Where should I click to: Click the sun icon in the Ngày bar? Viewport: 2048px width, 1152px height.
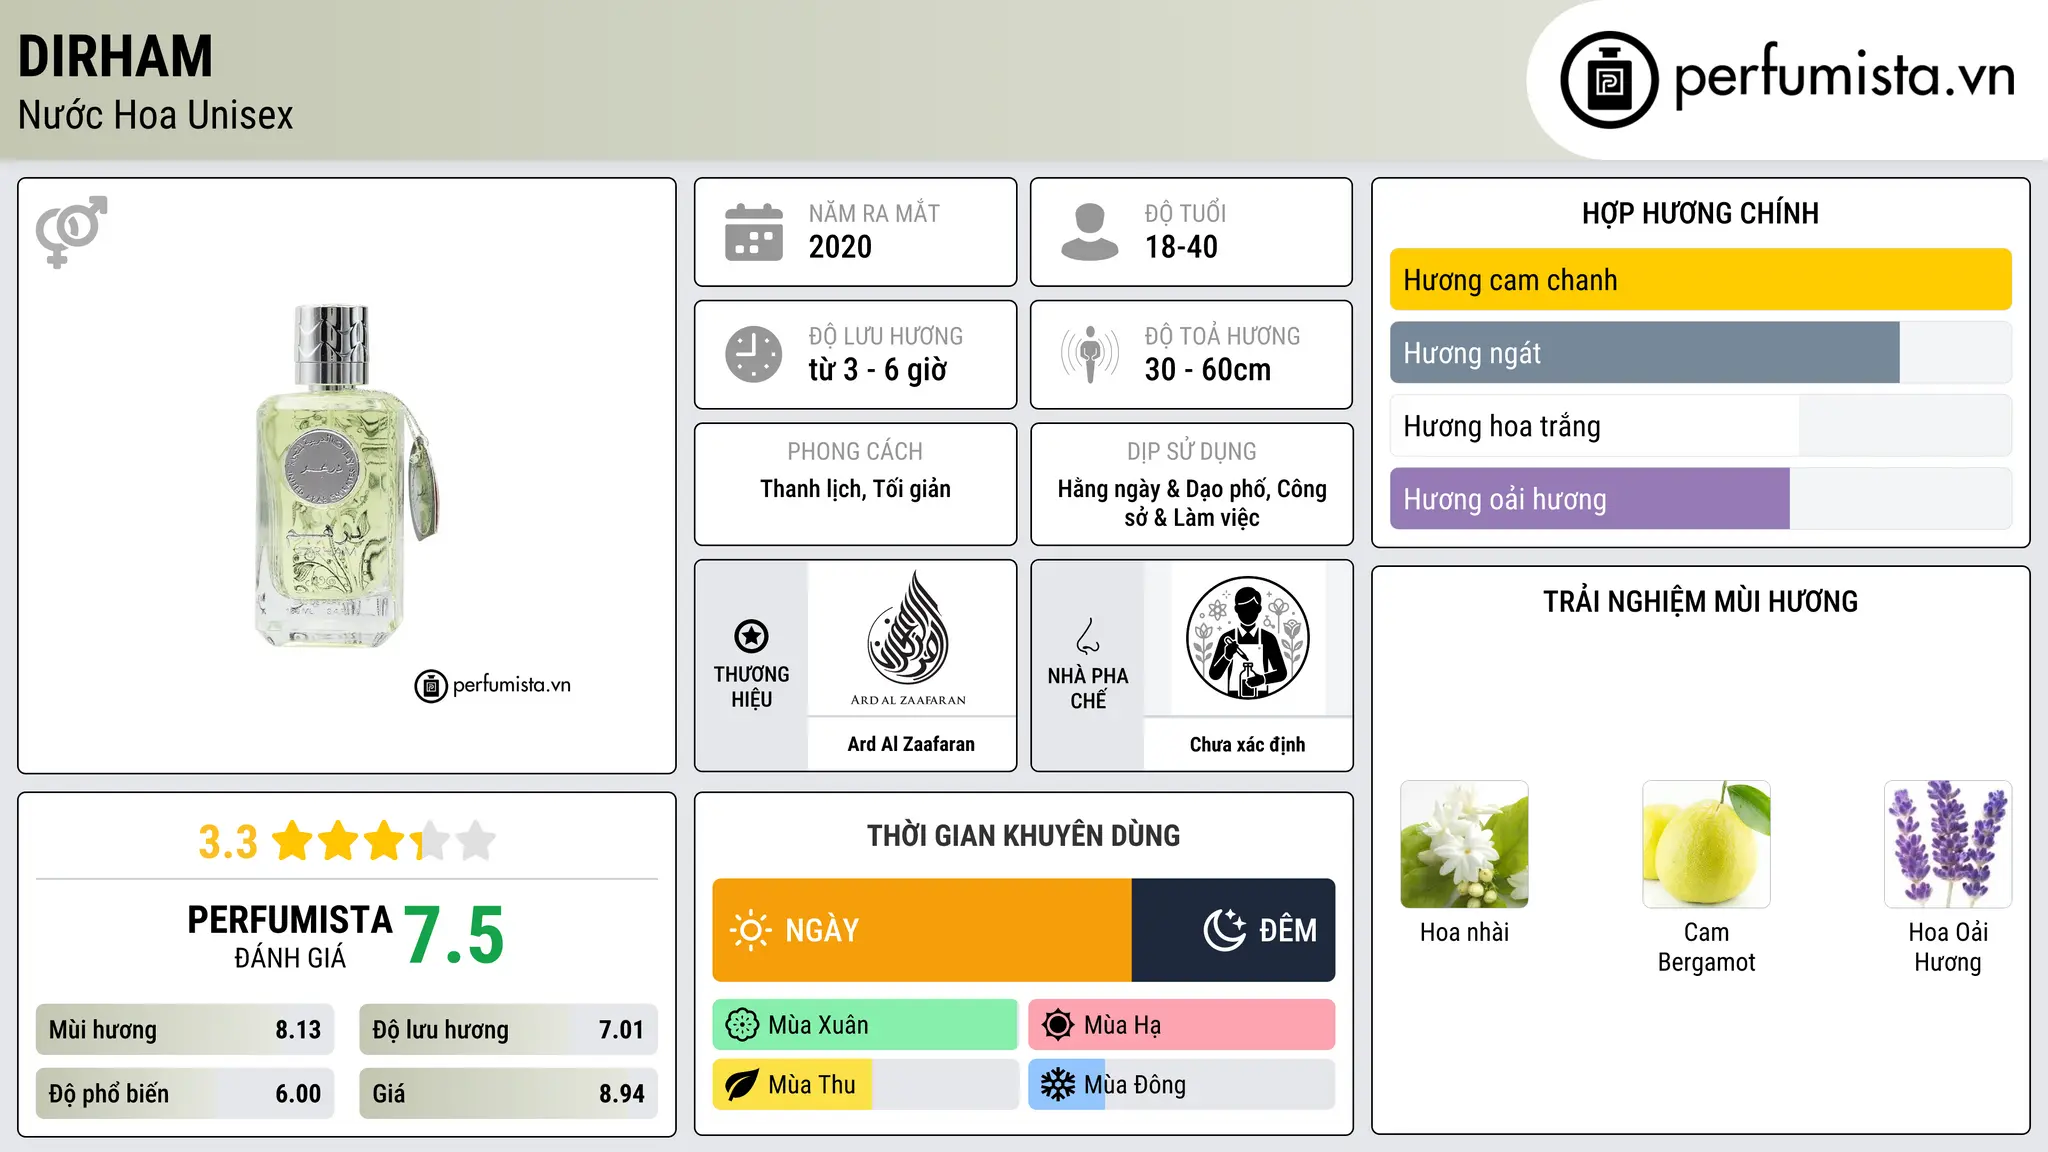pyautogui.click(x=750, y=930)
